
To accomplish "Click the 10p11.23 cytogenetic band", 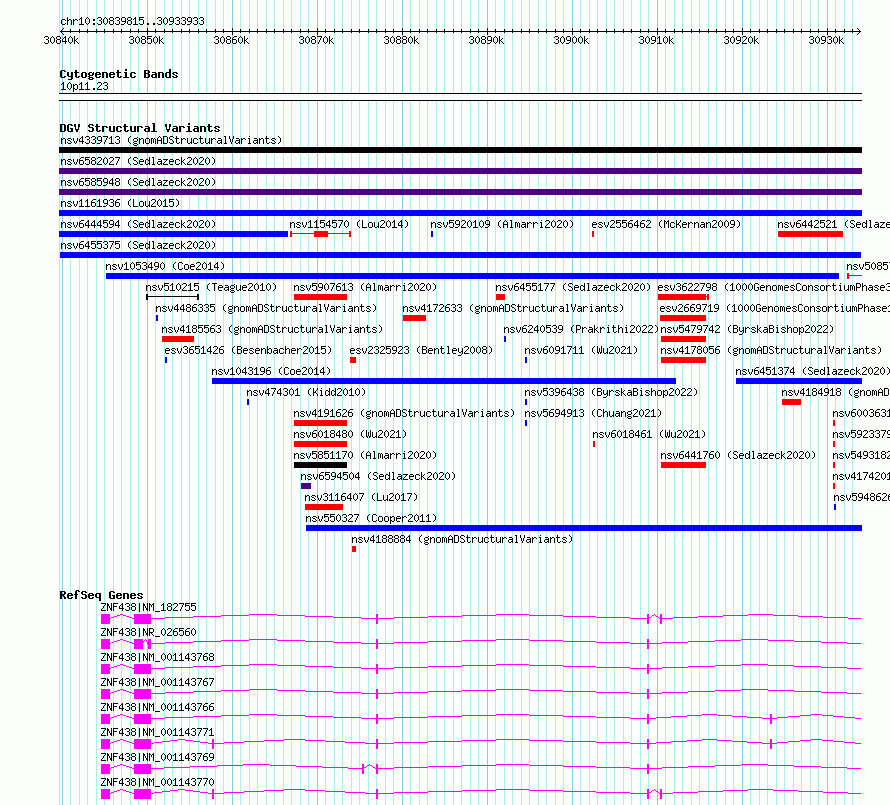I will [x=84, y=86].
